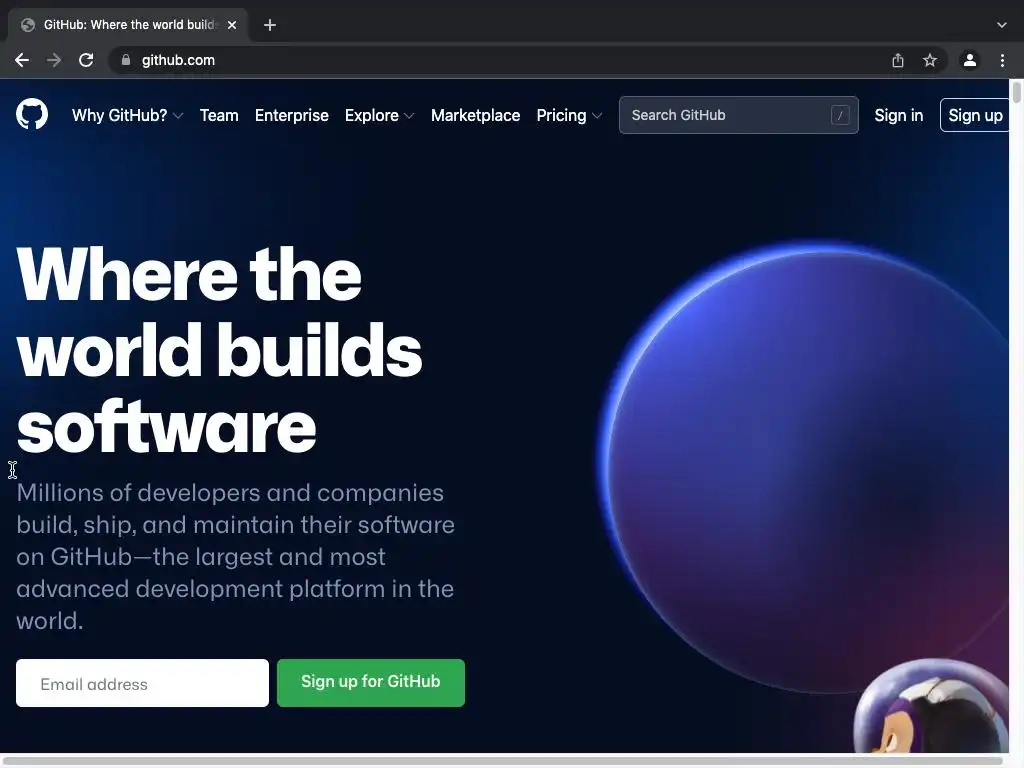Open a new tab with the plus icon
Image resolution: width=1024 pixels, height=768 pixels.
coord(270,25)
